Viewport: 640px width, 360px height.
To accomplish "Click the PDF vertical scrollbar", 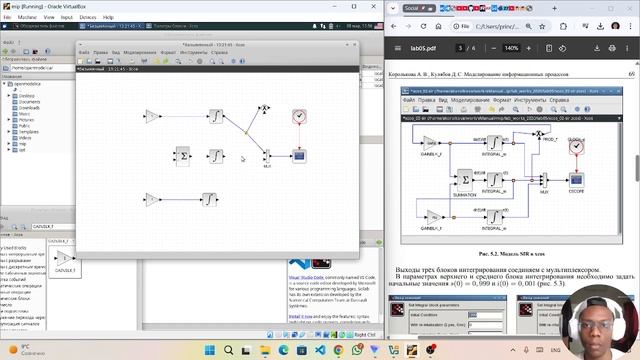I will point(637,167).
